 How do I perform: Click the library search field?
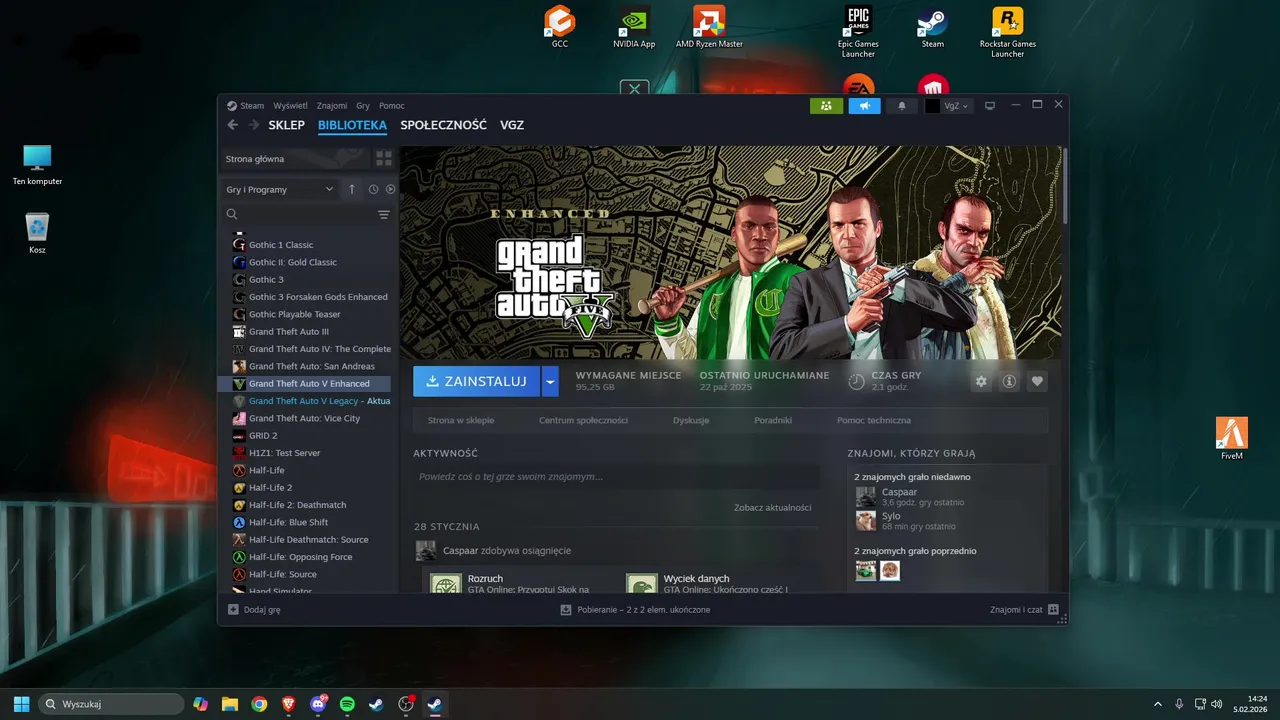coord(297,214)
